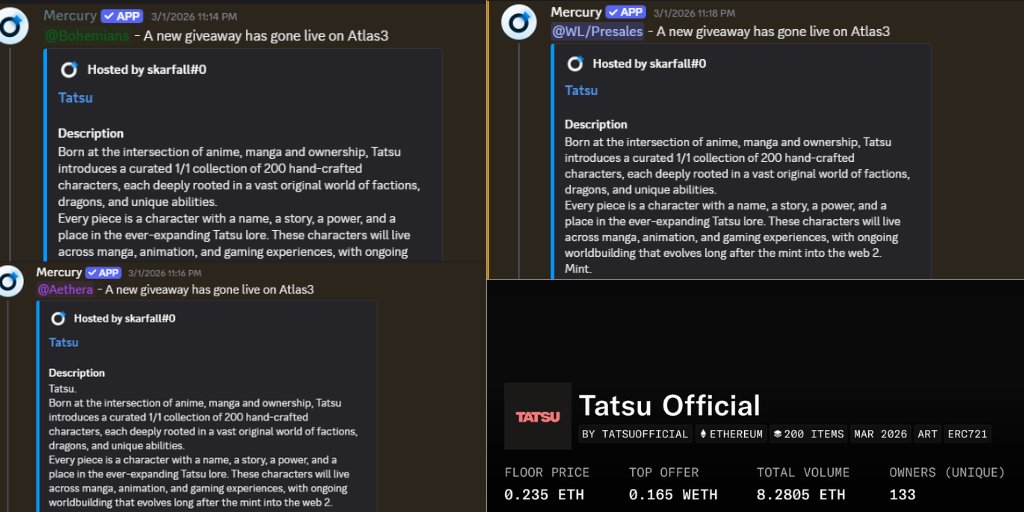1024x512 pixels.
Task: Click timestamp 3/1/2026 11:14 PM
Action: tap(194, 17)
